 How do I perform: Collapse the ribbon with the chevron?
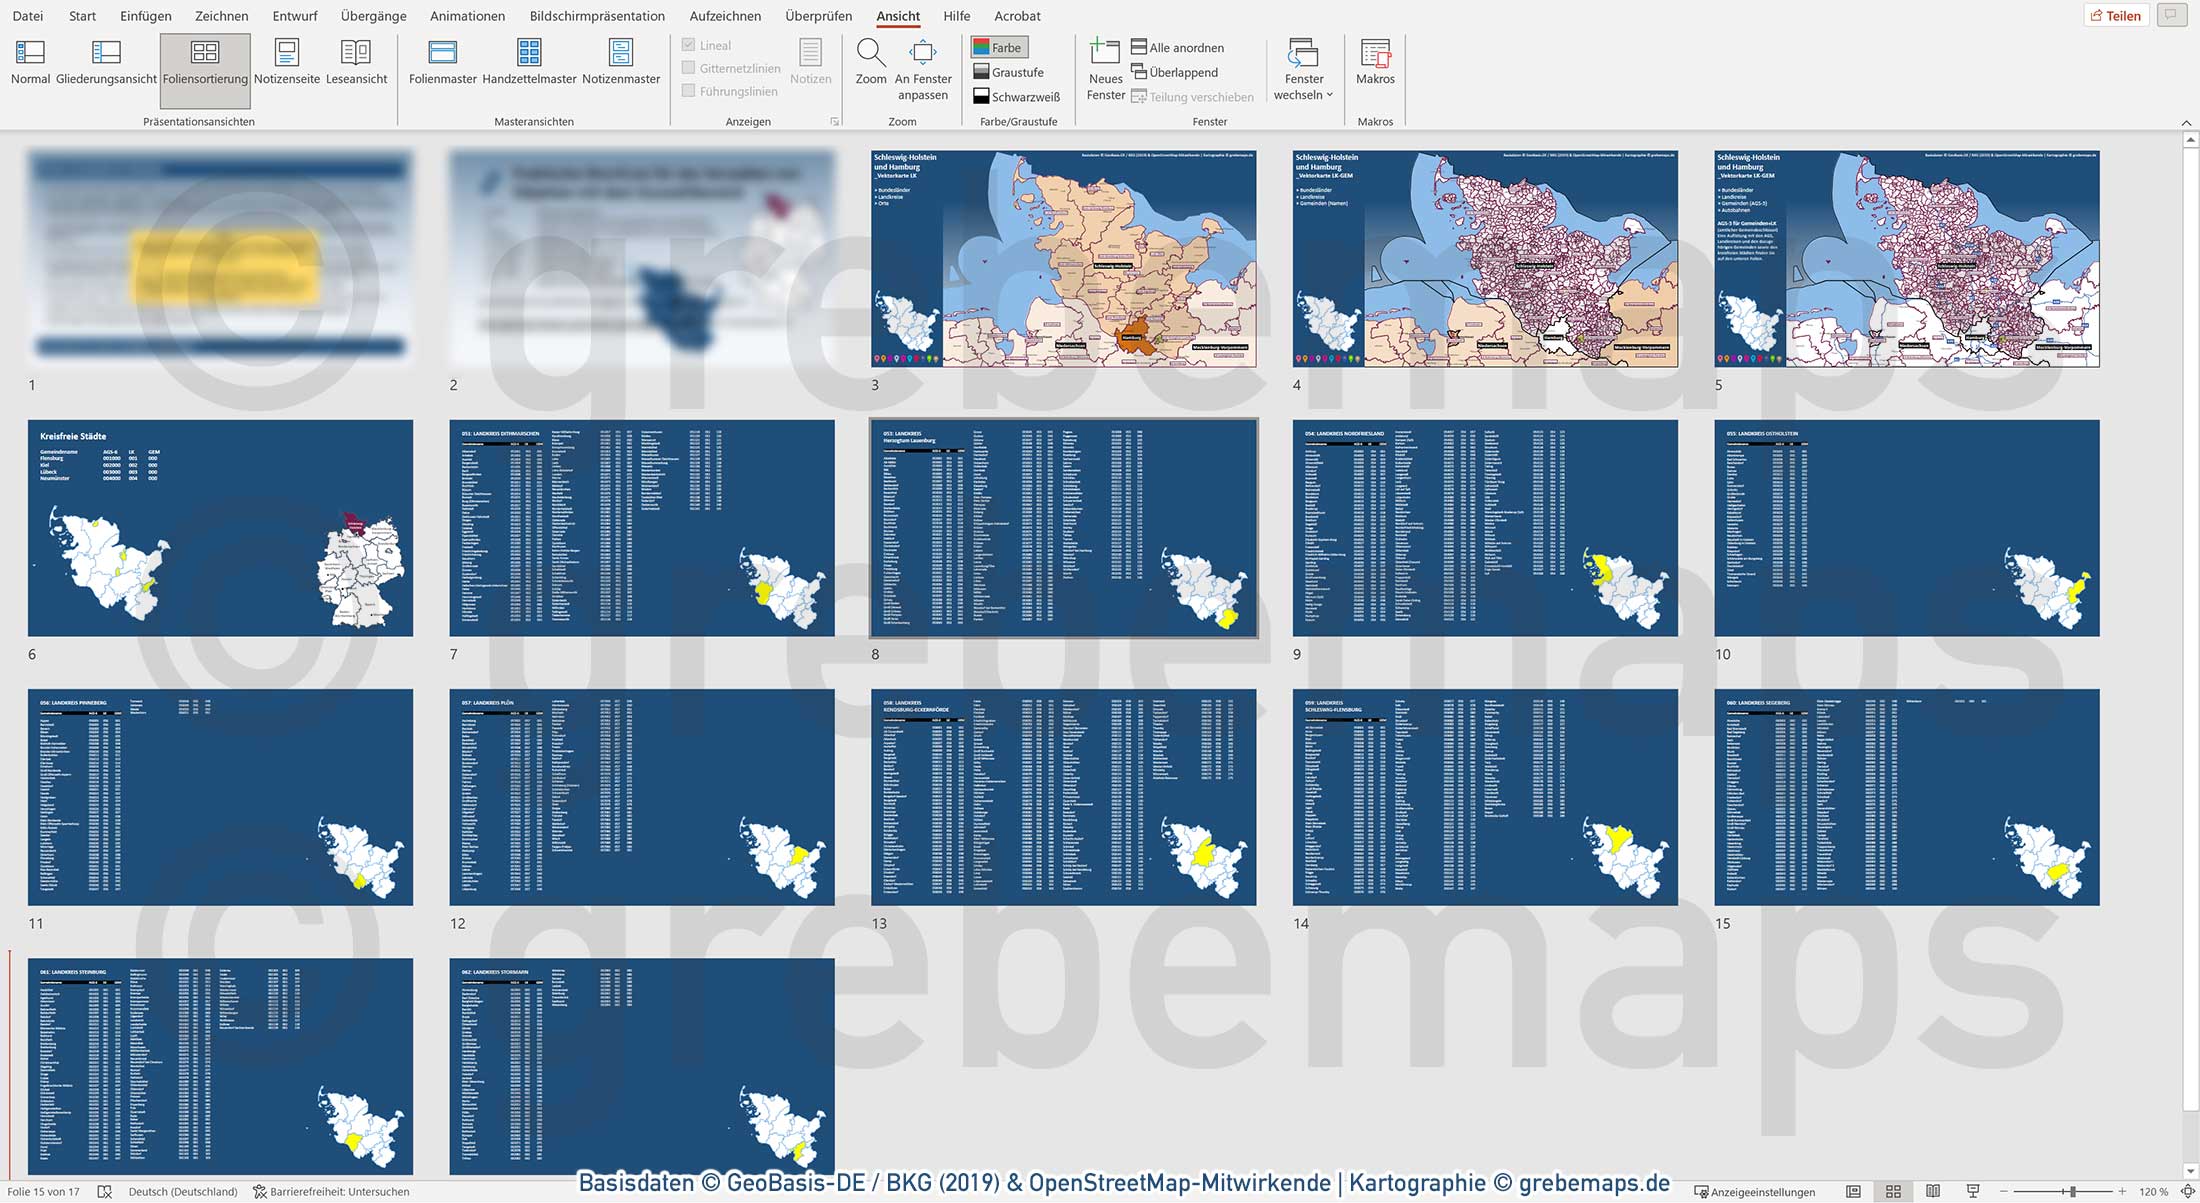pyautogui.click(x=2186, y=121)
